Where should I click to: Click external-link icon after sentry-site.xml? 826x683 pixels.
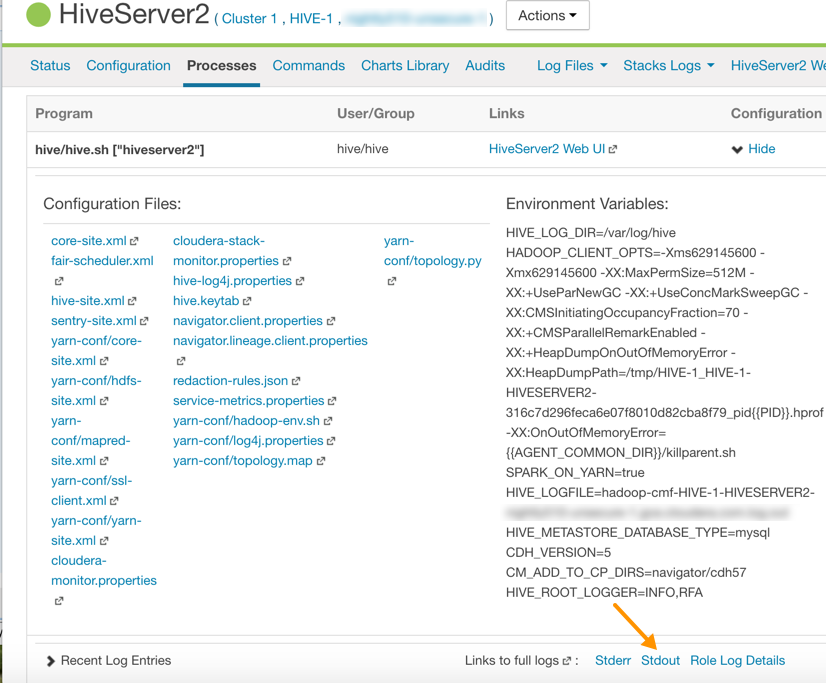(x=145, y=321)
